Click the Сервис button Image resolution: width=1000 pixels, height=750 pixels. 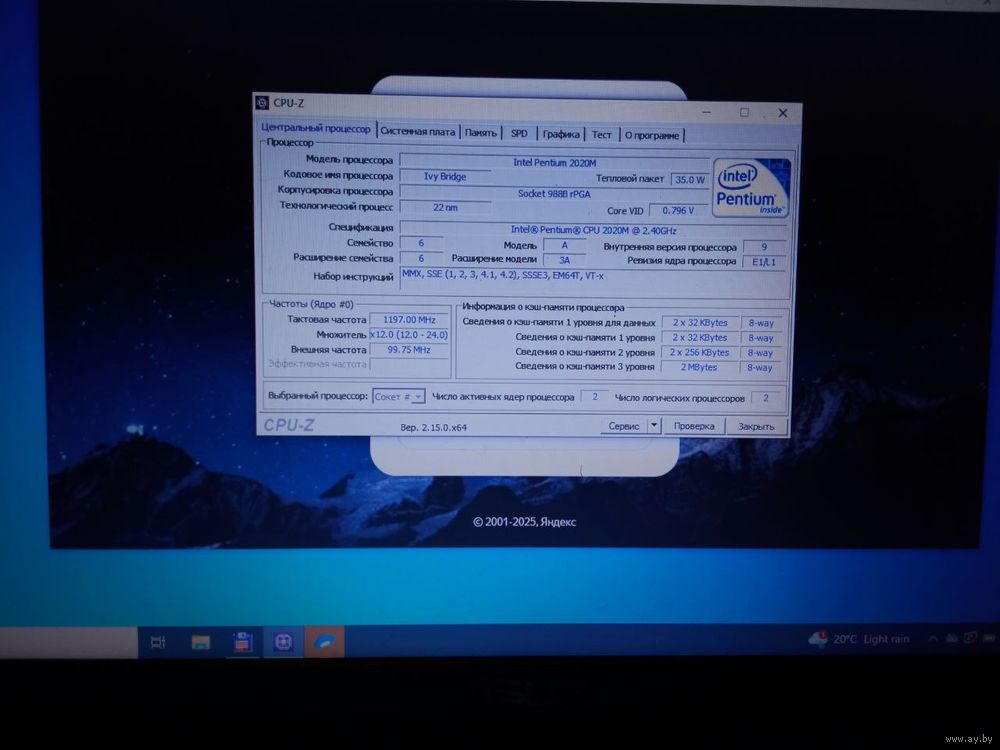[623, 426]
